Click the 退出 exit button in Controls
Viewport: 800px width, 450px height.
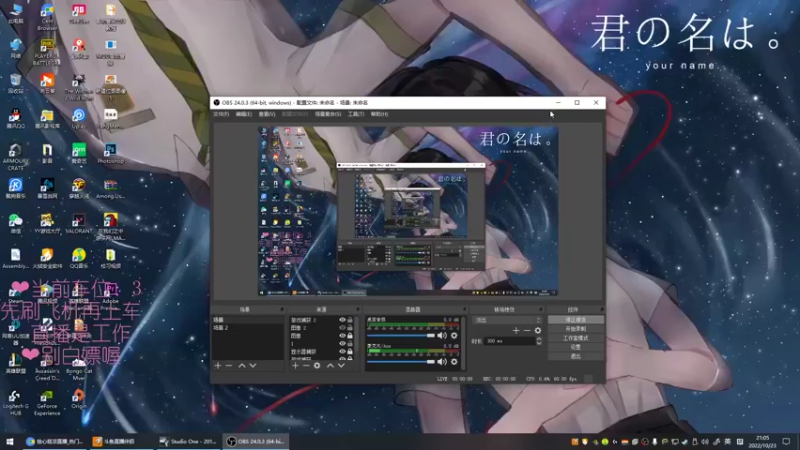(x=576, y=356)
